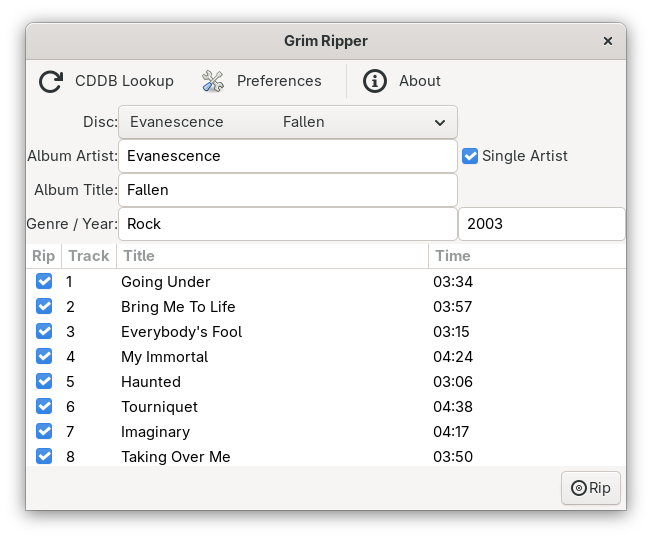The width and height of the screenshot is (652, 539).
Task: Click the Track column header
Action: (x=89, y=256)
